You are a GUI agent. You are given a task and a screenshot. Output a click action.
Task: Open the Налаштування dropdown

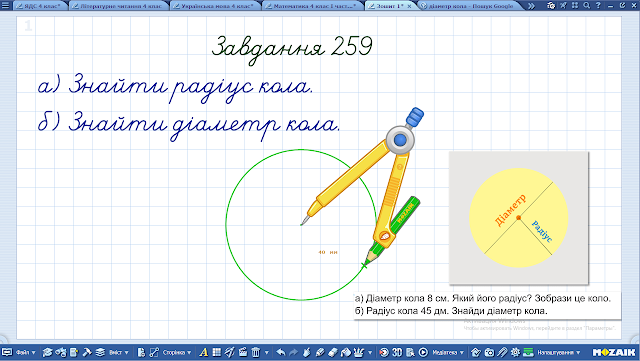pyautogui.click(x=559, y=352)
